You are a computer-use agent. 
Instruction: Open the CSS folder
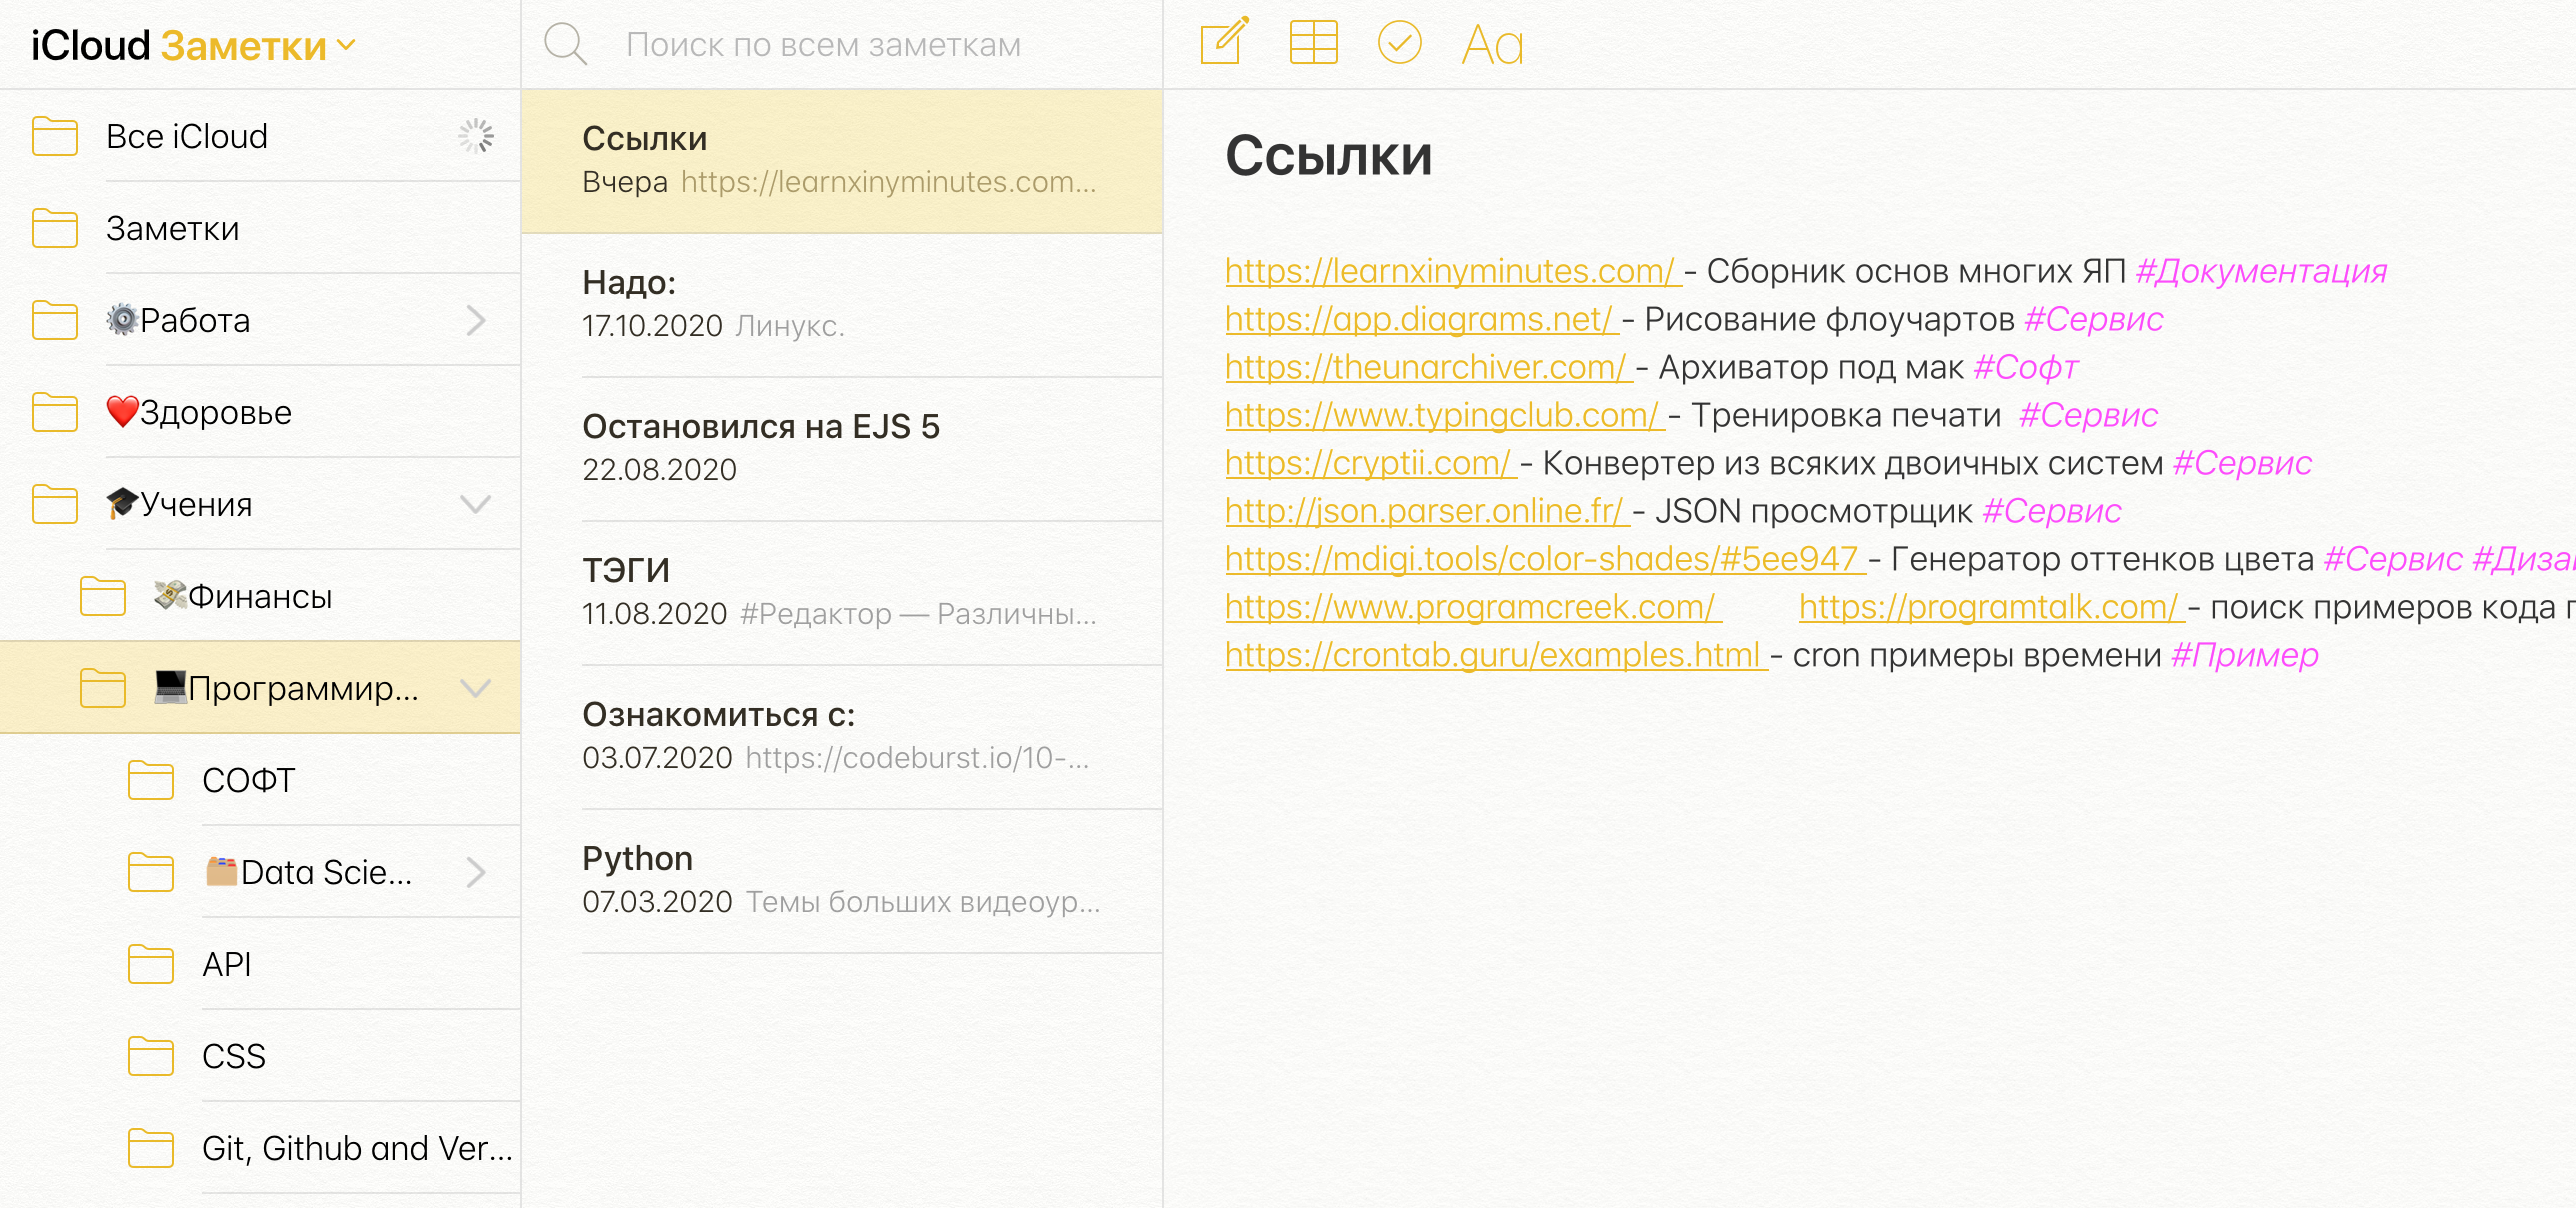[x=234, y=1056]
